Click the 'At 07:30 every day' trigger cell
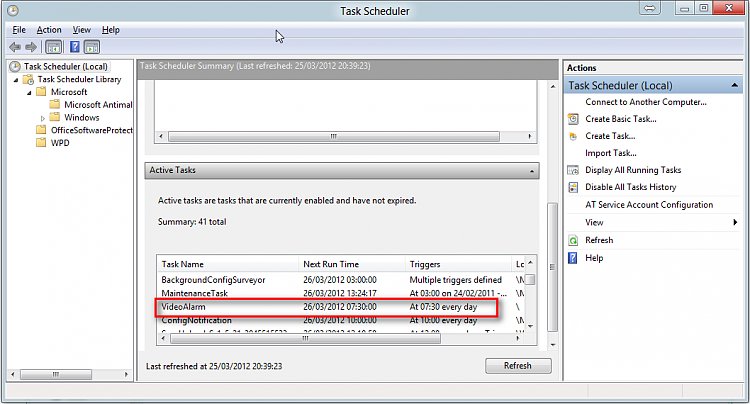 click(x=443, y=307)
